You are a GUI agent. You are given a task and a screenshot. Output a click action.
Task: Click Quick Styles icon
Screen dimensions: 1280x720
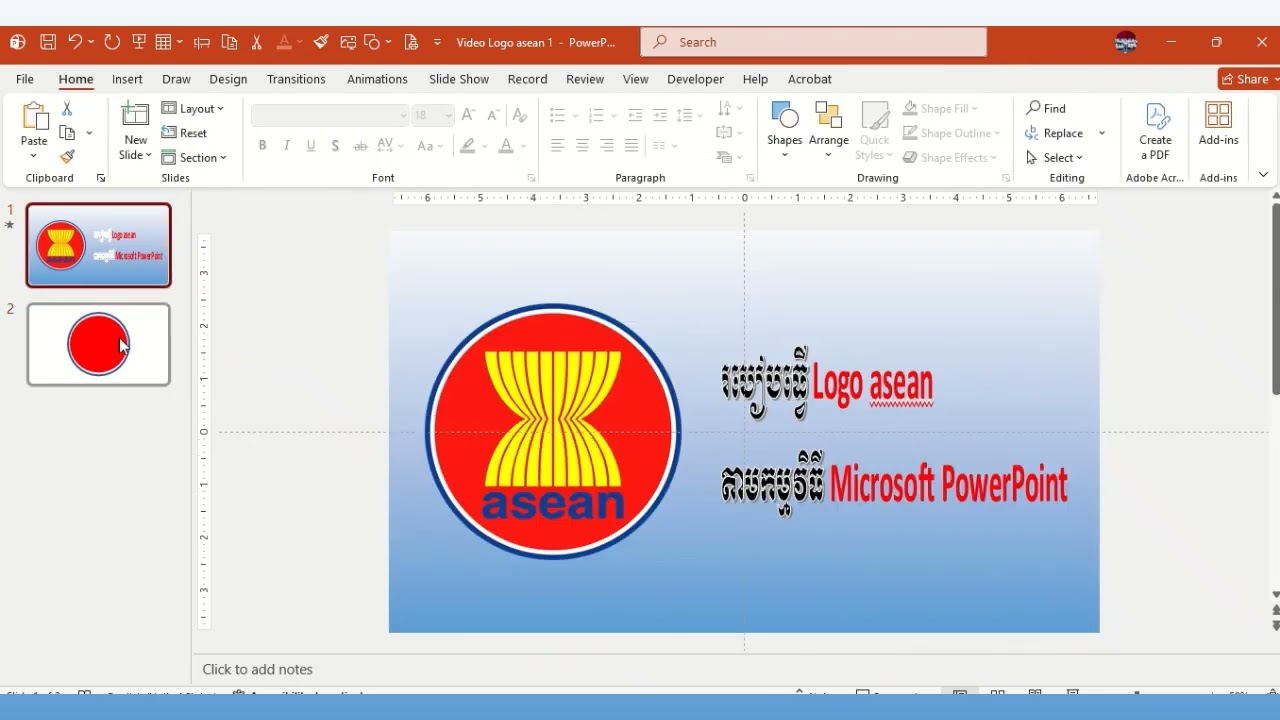(x=875, y=130)
